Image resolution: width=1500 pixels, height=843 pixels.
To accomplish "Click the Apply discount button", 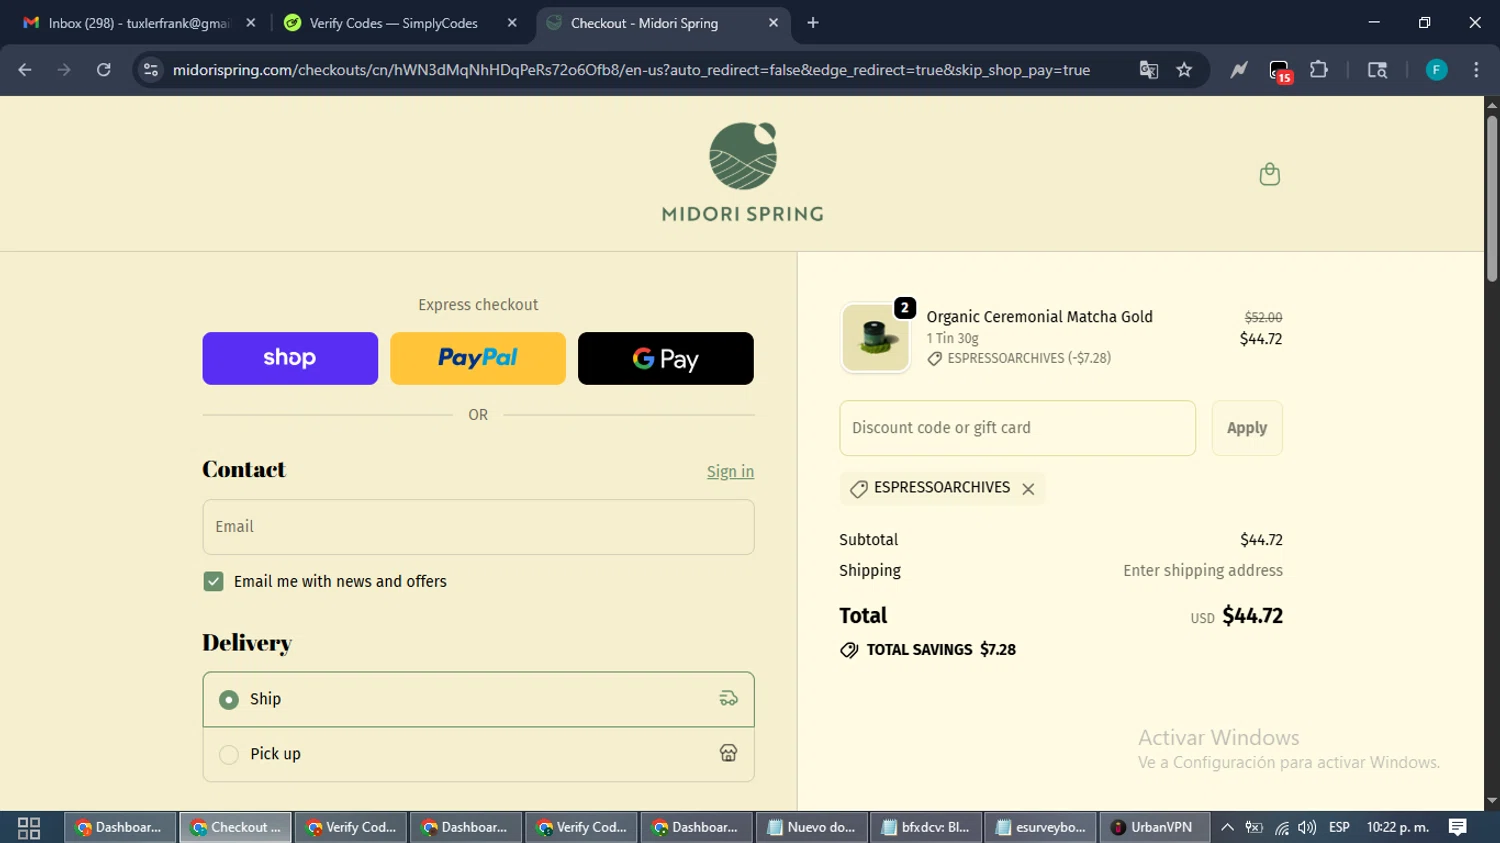I will click(x=1247, y=428).
